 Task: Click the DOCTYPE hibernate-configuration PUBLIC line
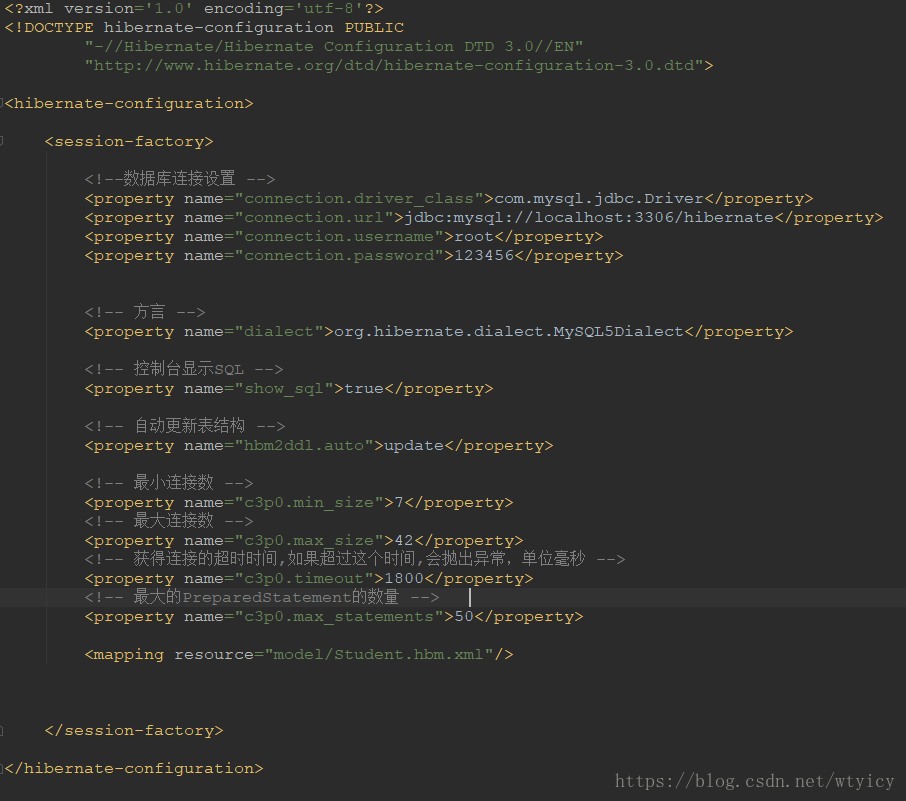[x=204, y=28]
